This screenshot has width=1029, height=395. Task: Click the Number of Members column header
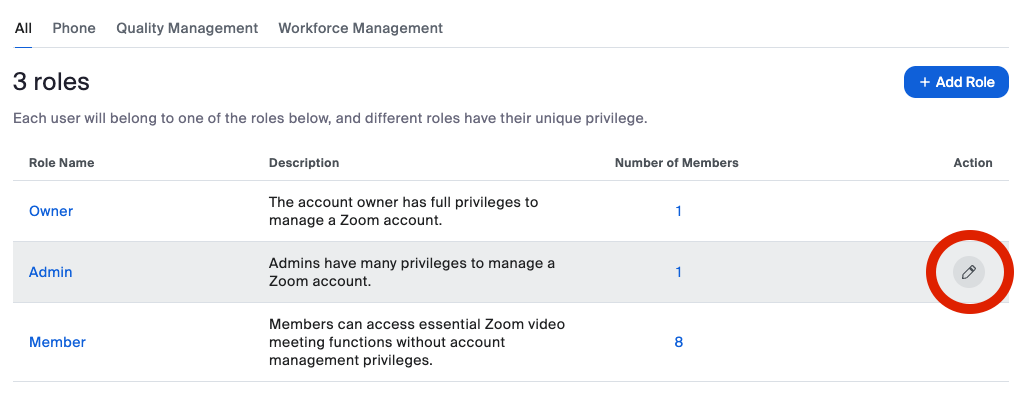tap(677, 163)
